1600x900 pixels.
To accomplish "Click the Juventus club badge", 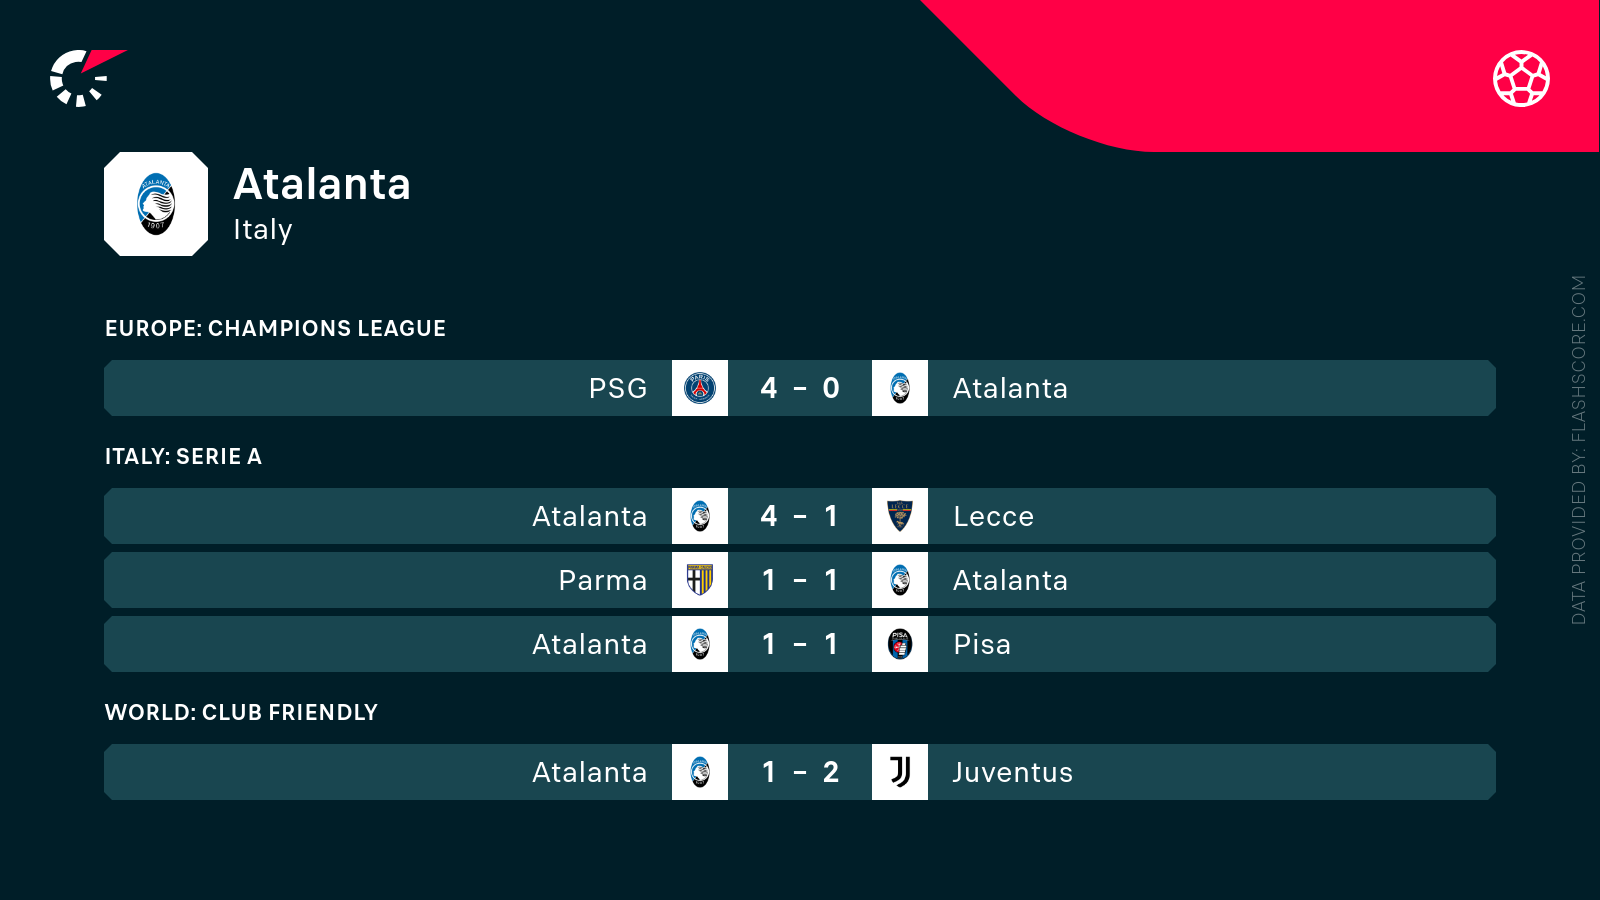I will click(x=900, y=772).
